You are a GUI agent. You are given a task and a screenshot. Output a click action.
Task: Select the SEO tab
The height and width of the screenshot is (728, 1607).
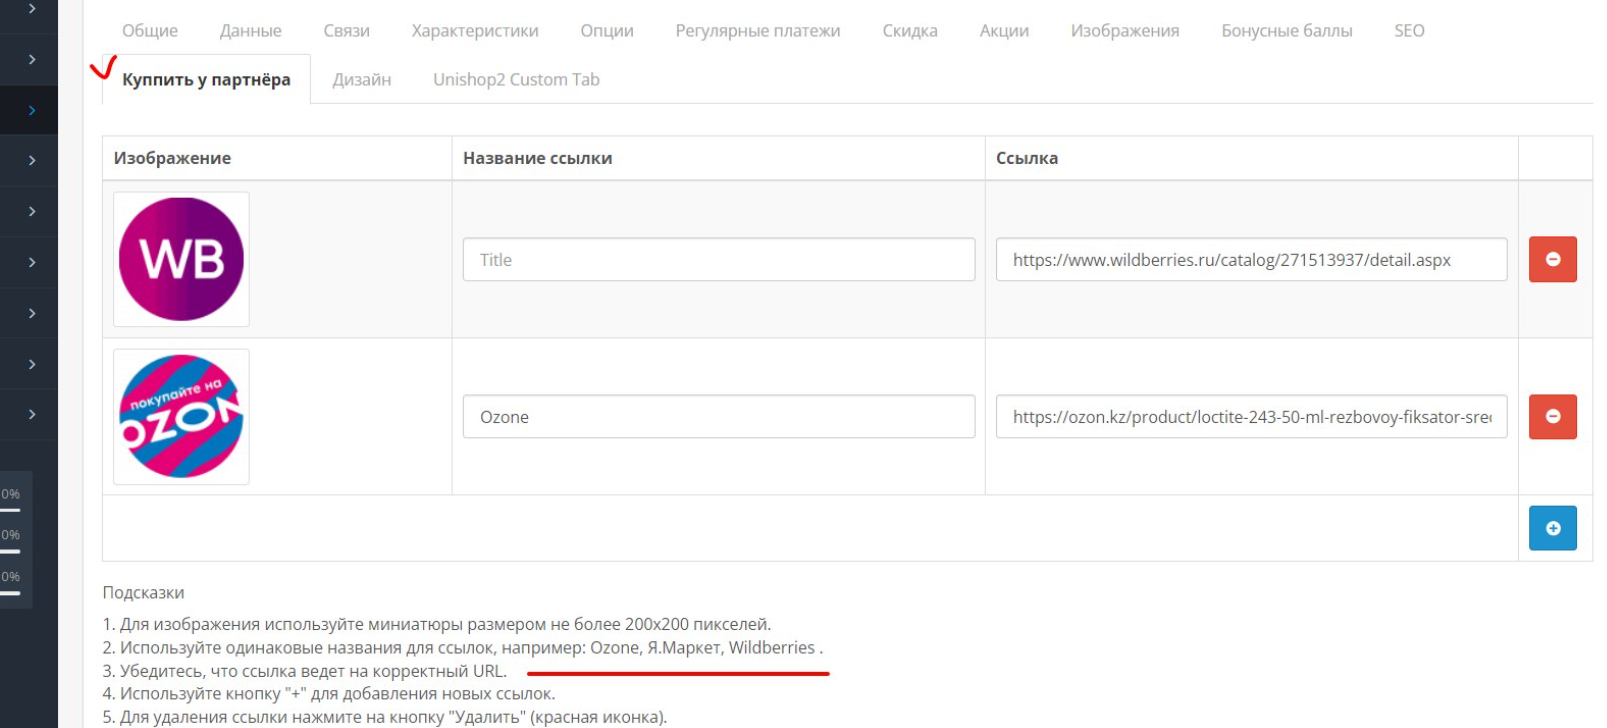[x=1409, y=31]
